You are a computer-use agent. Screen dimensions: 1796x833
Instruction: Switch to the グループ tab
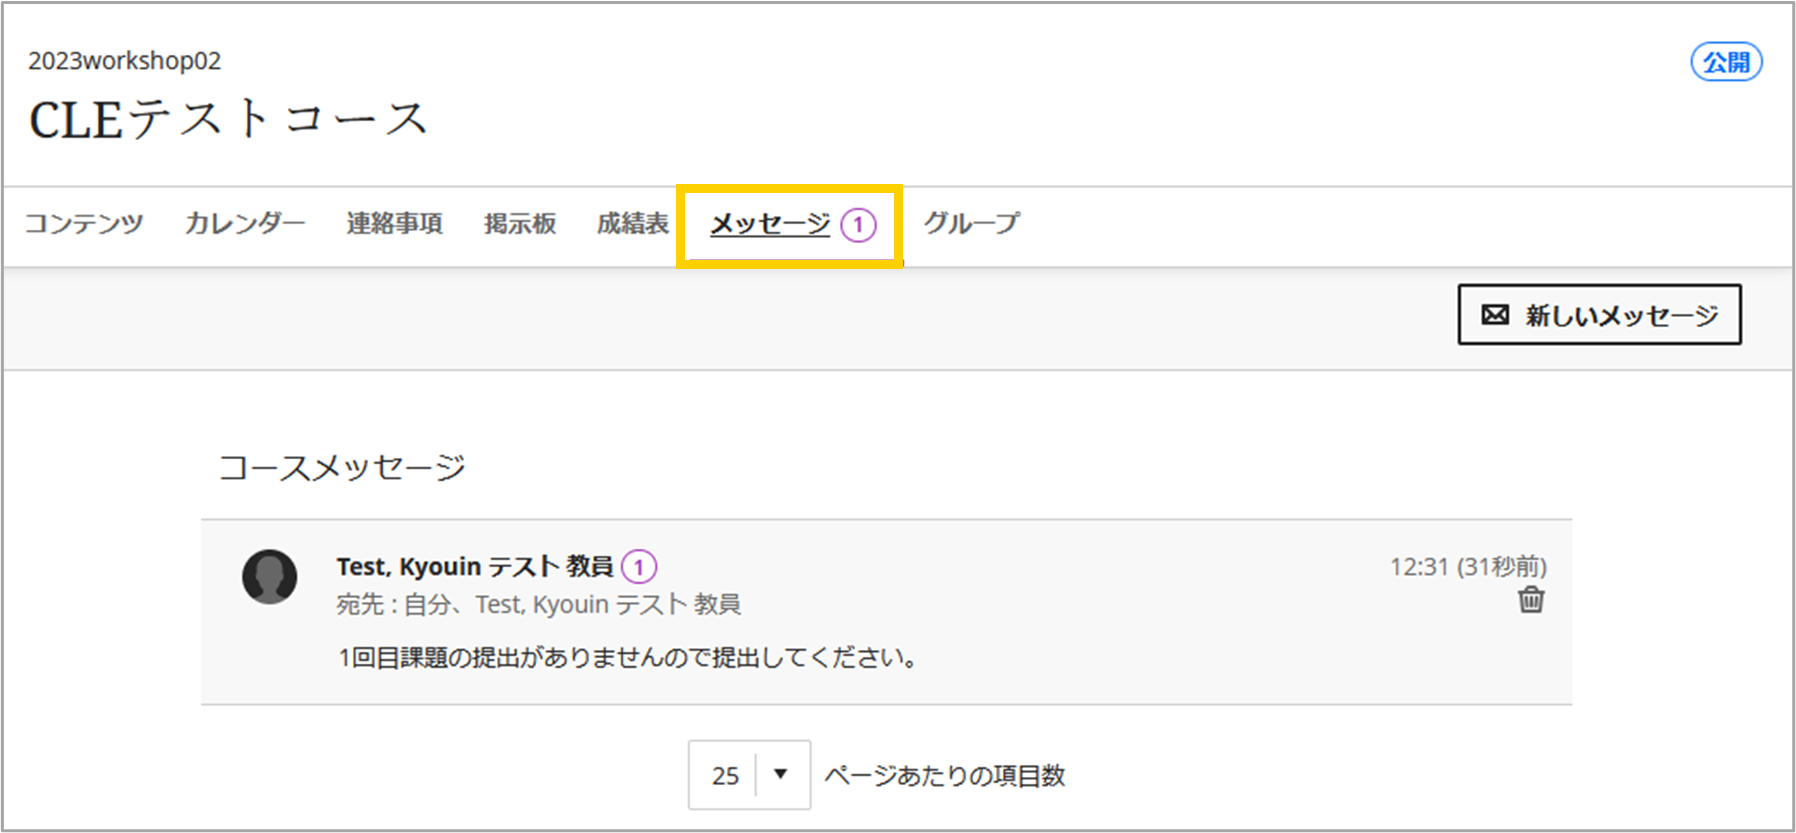(971, 223)
